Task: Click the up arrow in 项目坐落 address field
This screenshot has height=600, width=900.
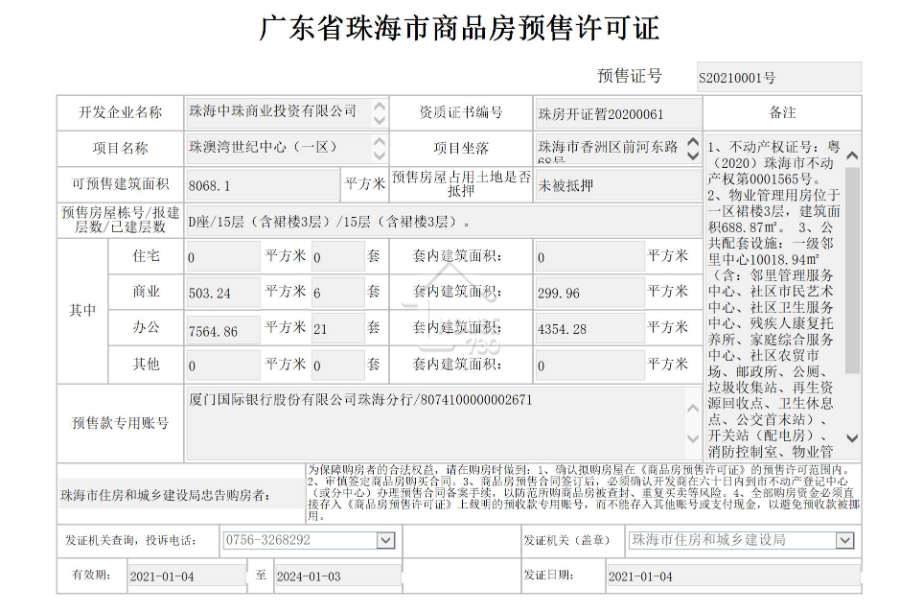Action: click(693, 142)
